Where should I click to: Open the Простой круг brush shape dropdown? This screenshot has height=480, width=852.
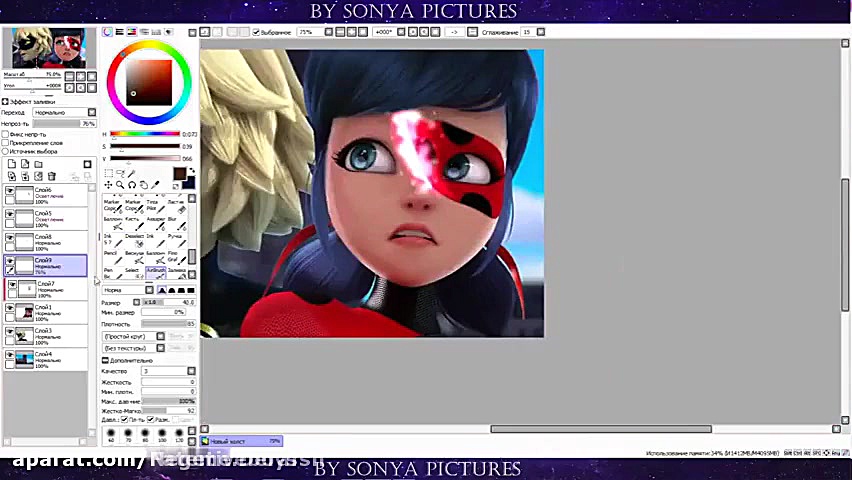coord(160,336)
